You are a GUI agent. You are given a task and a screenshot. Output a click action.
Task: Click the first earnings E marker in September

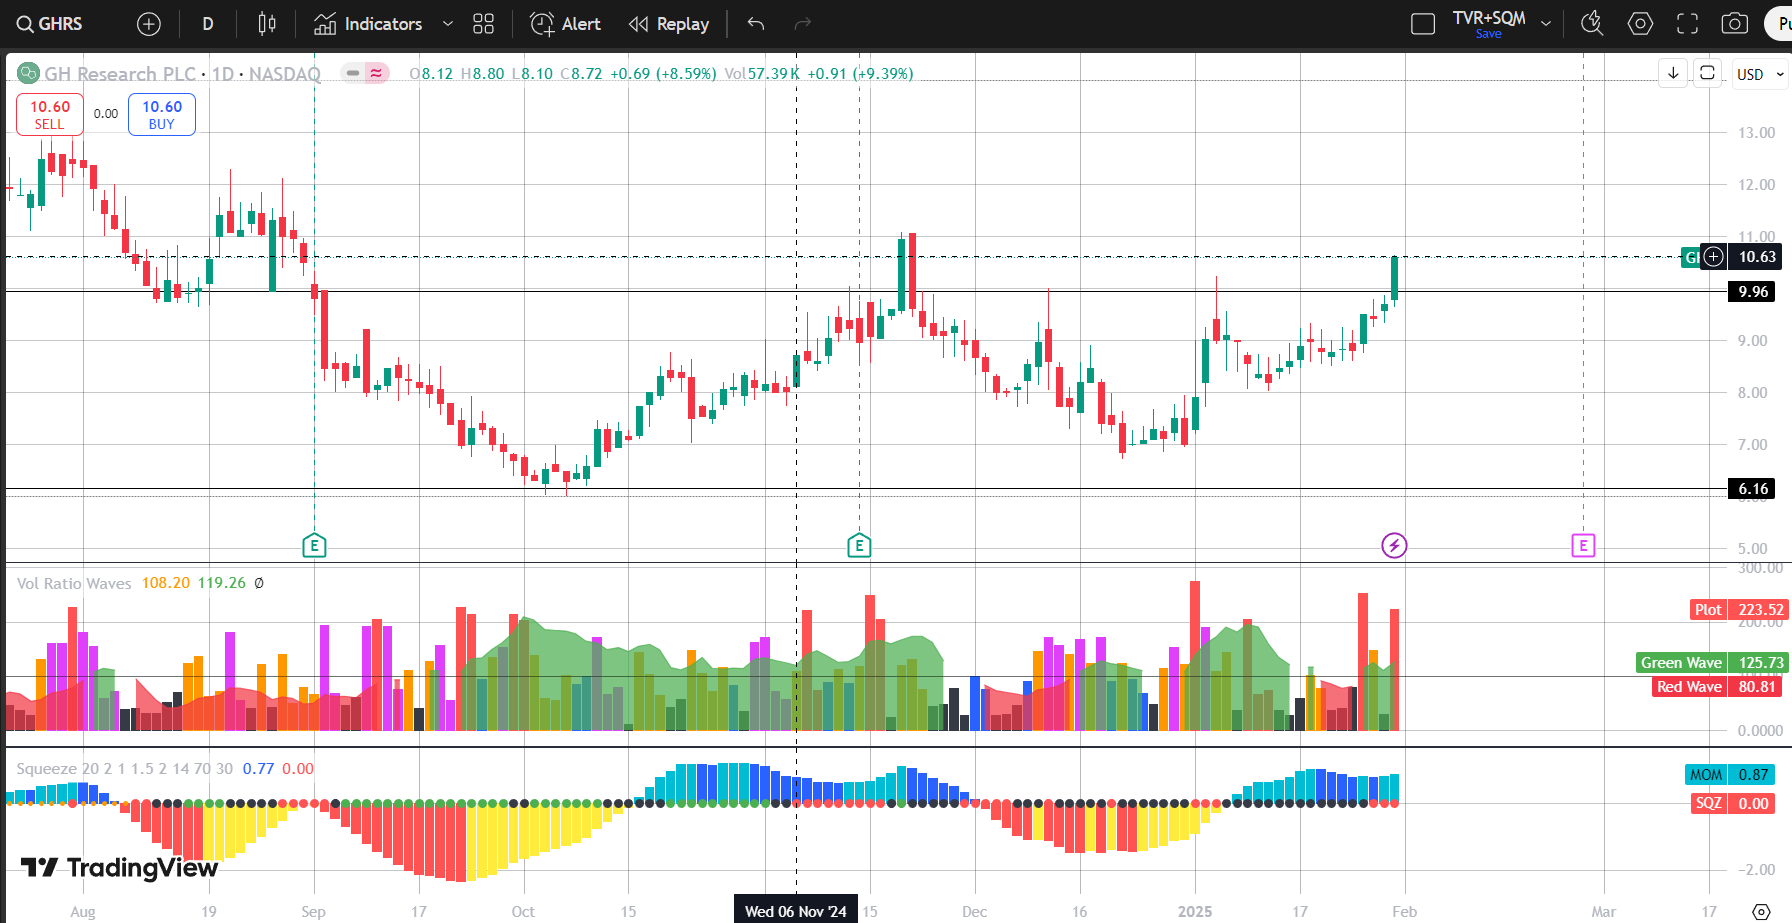click(x=314, y=545)
